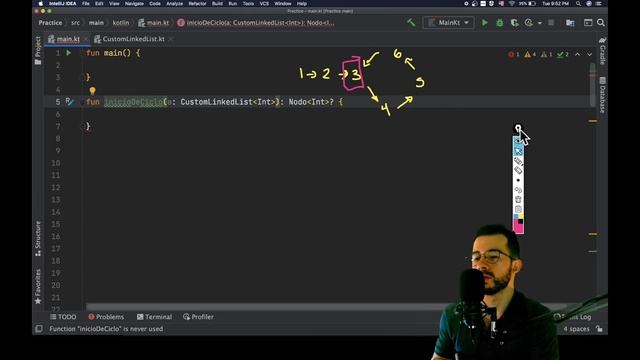
Task: Open Project Structure from toolbar icon
Action: pos(570,23)
